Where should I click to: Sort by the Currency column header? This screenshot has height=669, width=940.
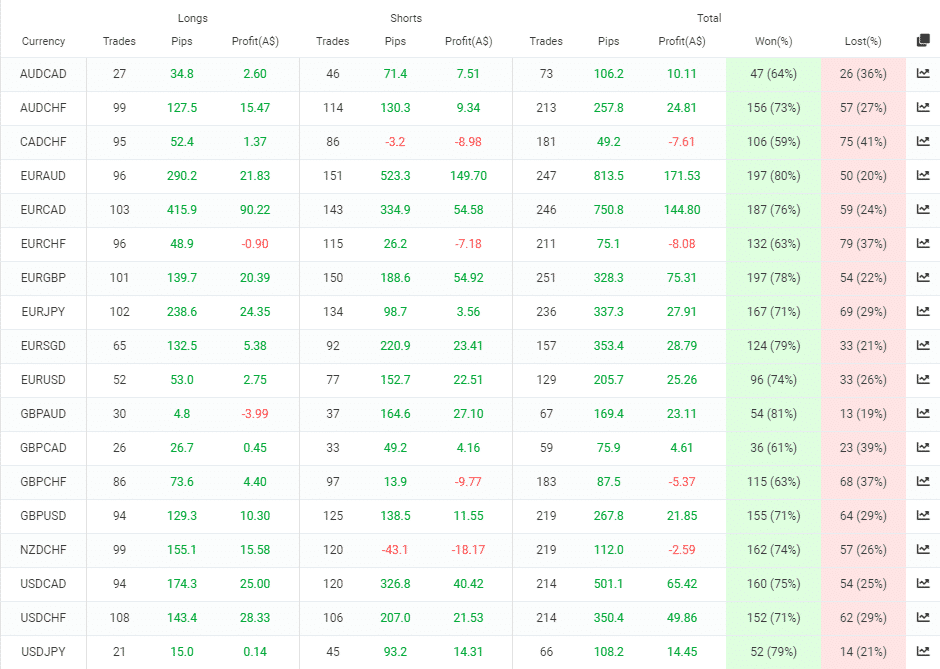click(43, 41)
